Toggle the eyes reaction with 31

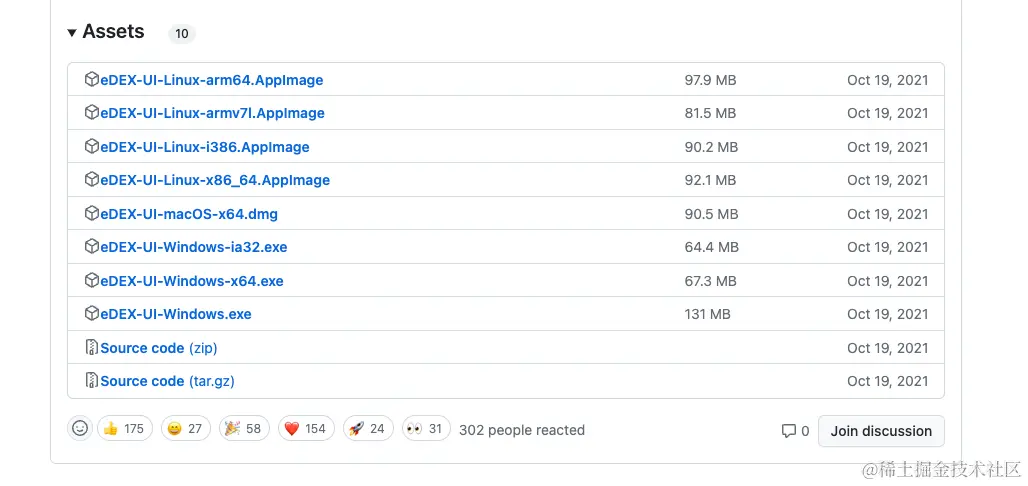[426, 429]
